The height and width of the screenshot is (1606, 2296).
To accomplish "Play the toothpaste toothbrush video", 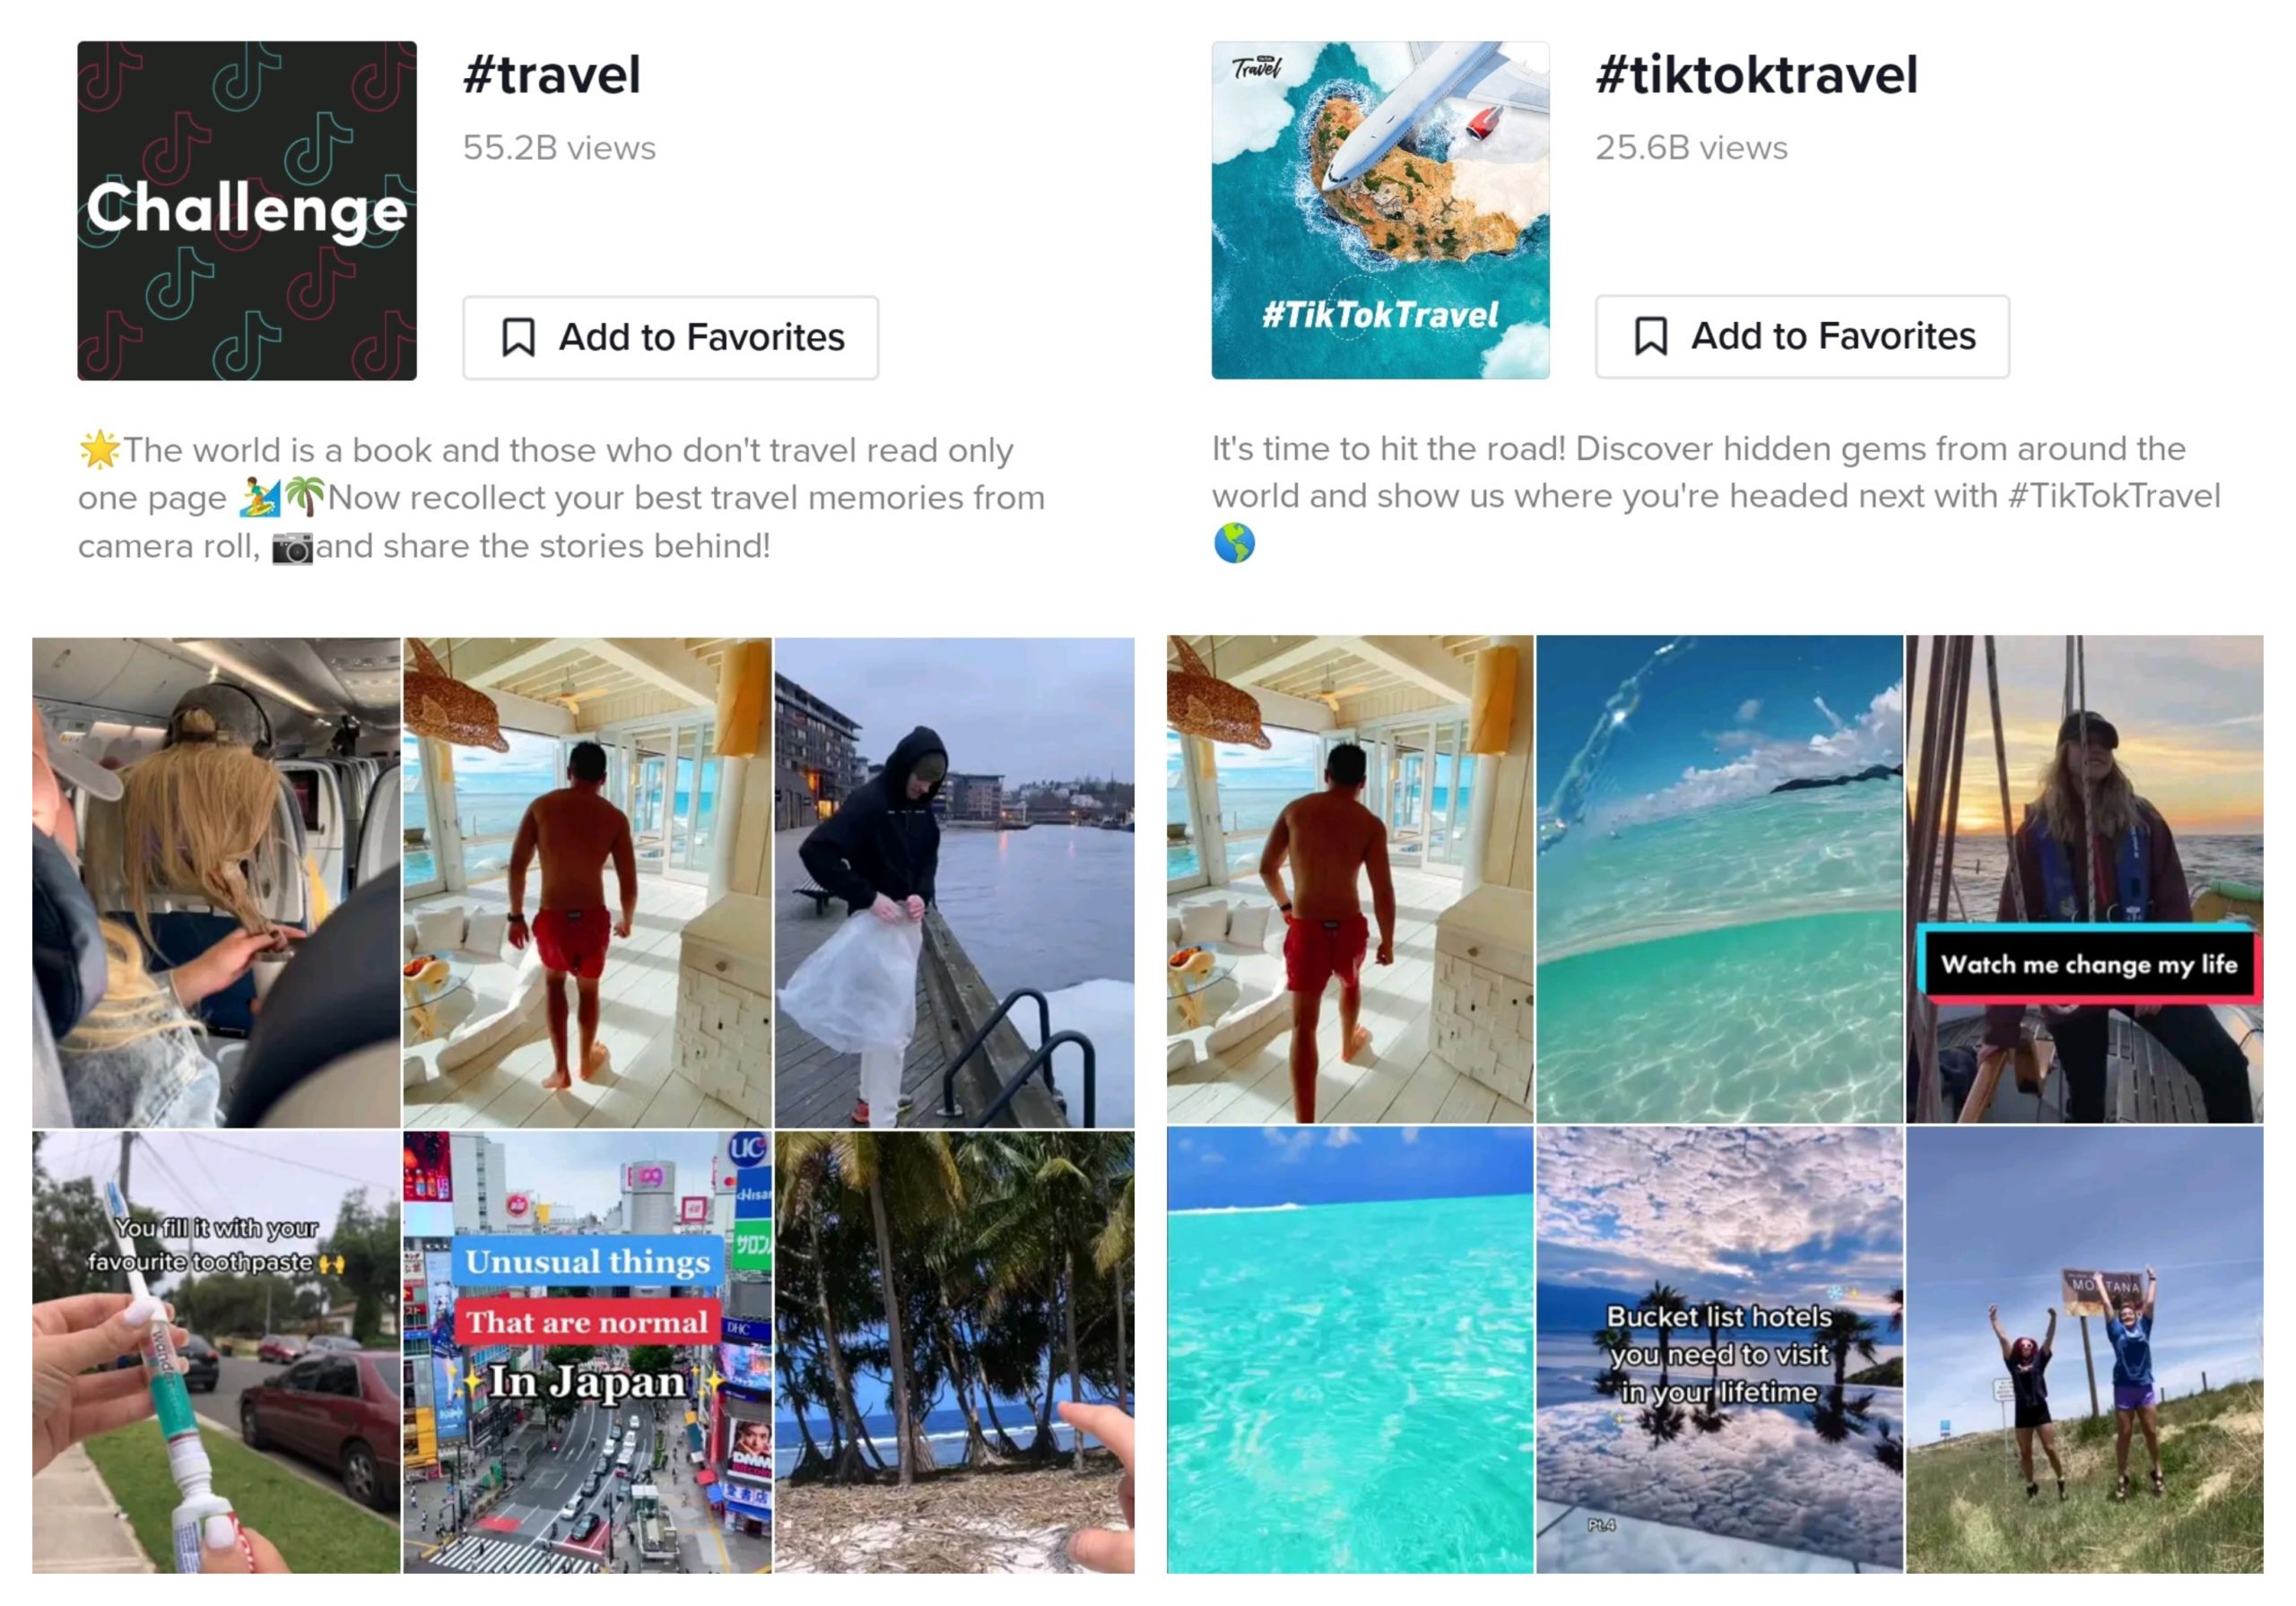I will pos(216,1352).
